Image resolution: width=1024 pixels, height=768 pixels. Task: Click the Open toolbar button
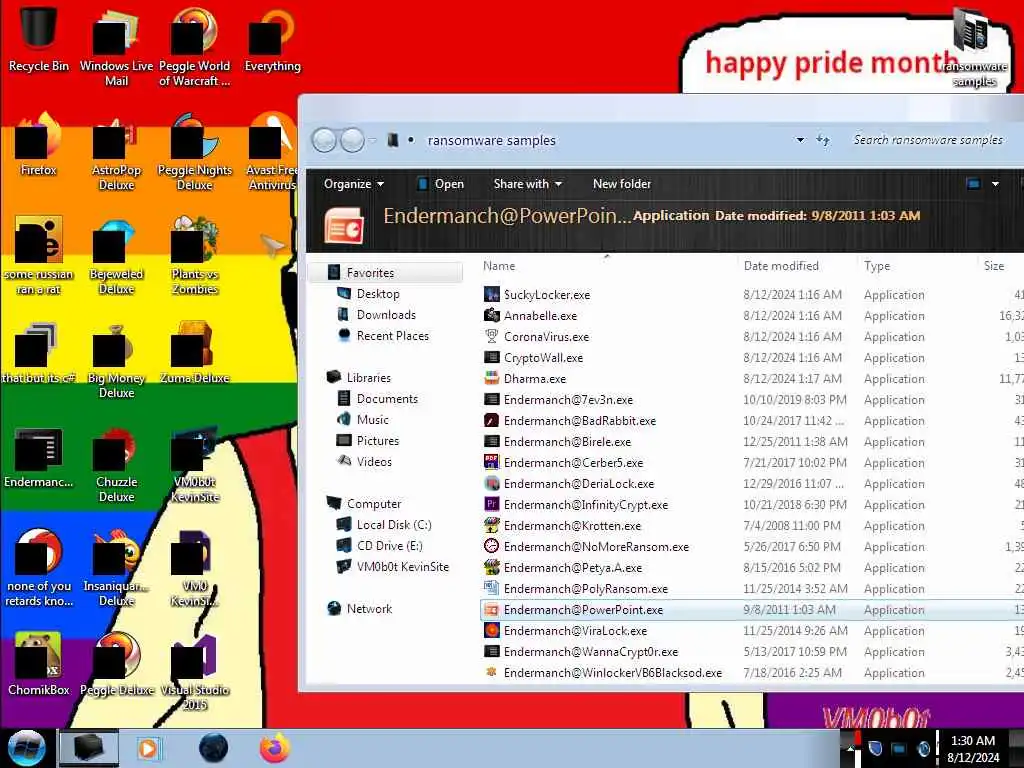(x=440, y=184)
